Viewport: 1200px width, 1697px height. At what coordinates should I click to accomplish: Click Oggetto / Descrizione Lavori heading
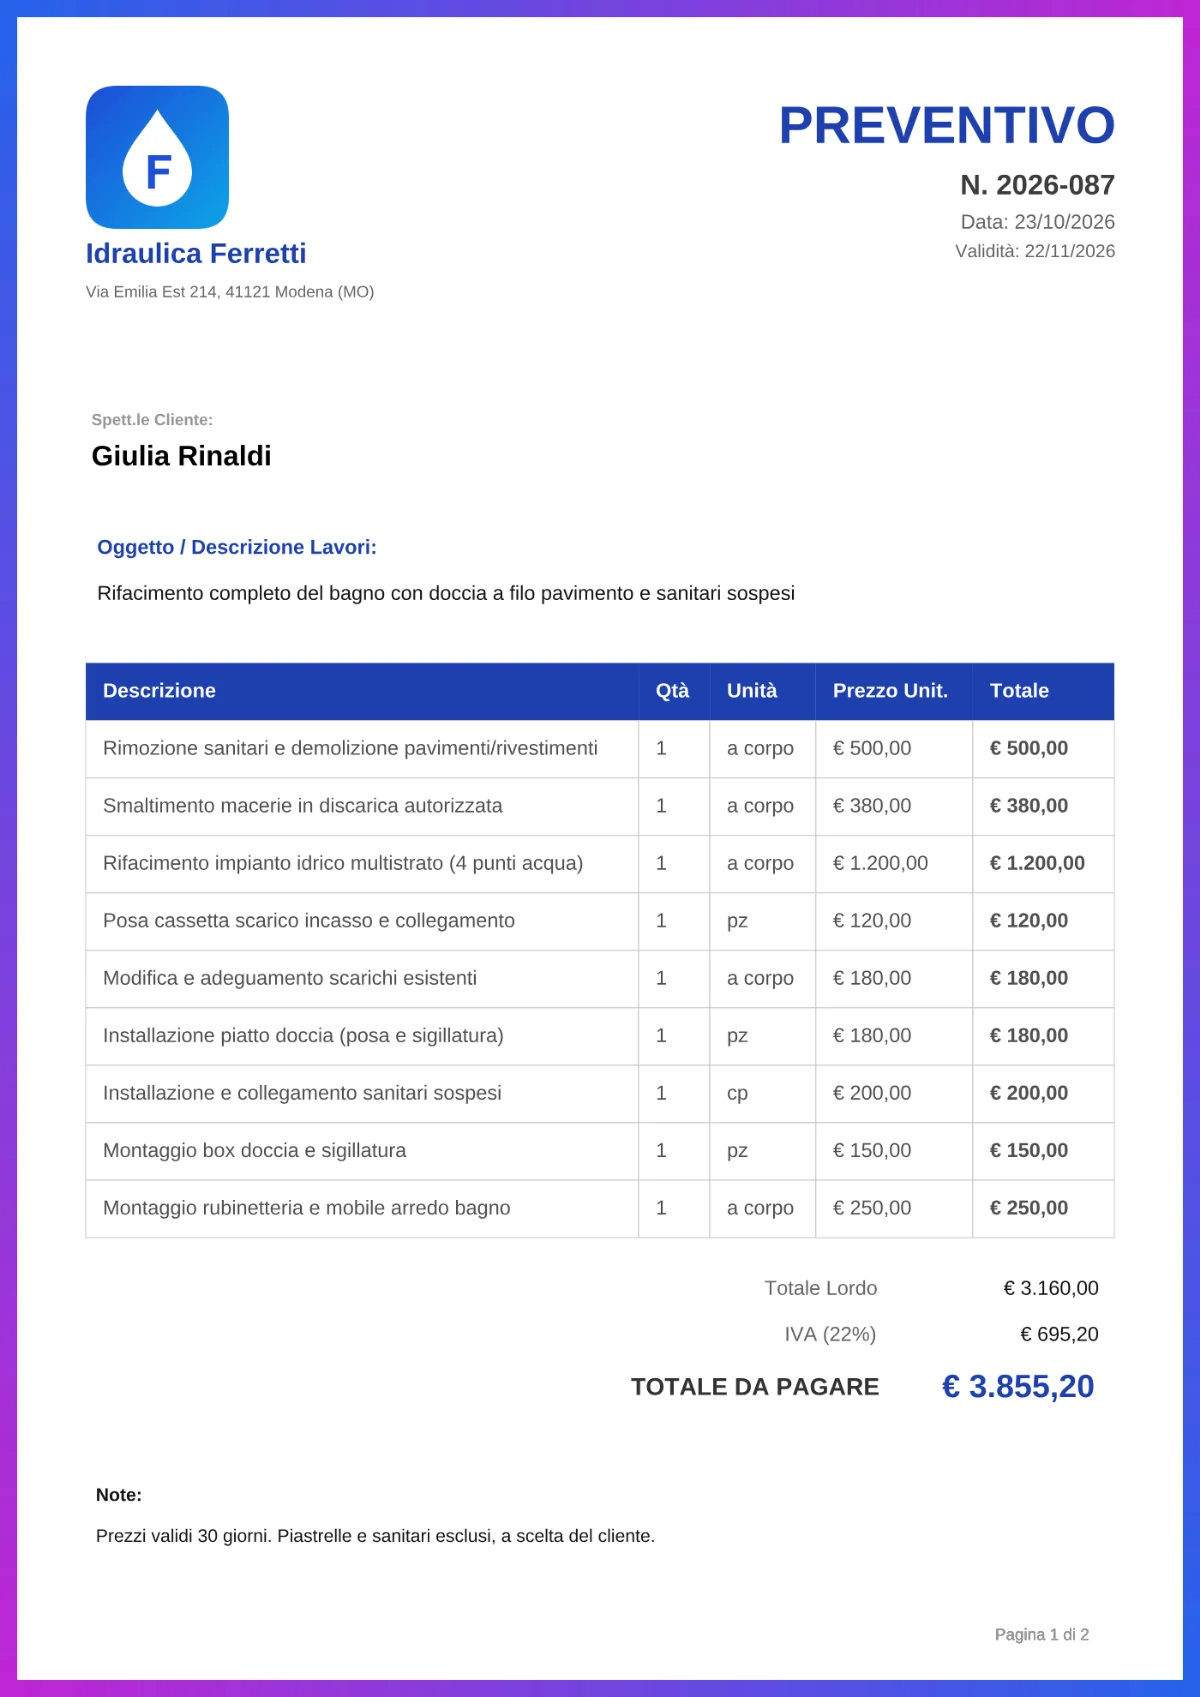[x=237, y=547]
